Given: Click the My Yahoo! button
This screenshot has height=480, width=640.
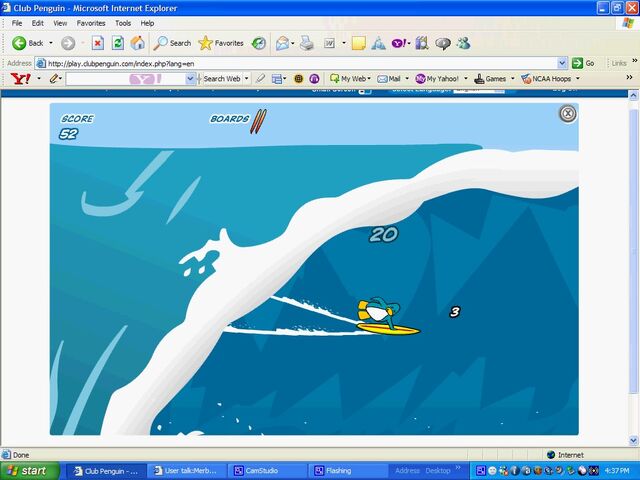Looking at the screenshot, I should coord(437,78).
